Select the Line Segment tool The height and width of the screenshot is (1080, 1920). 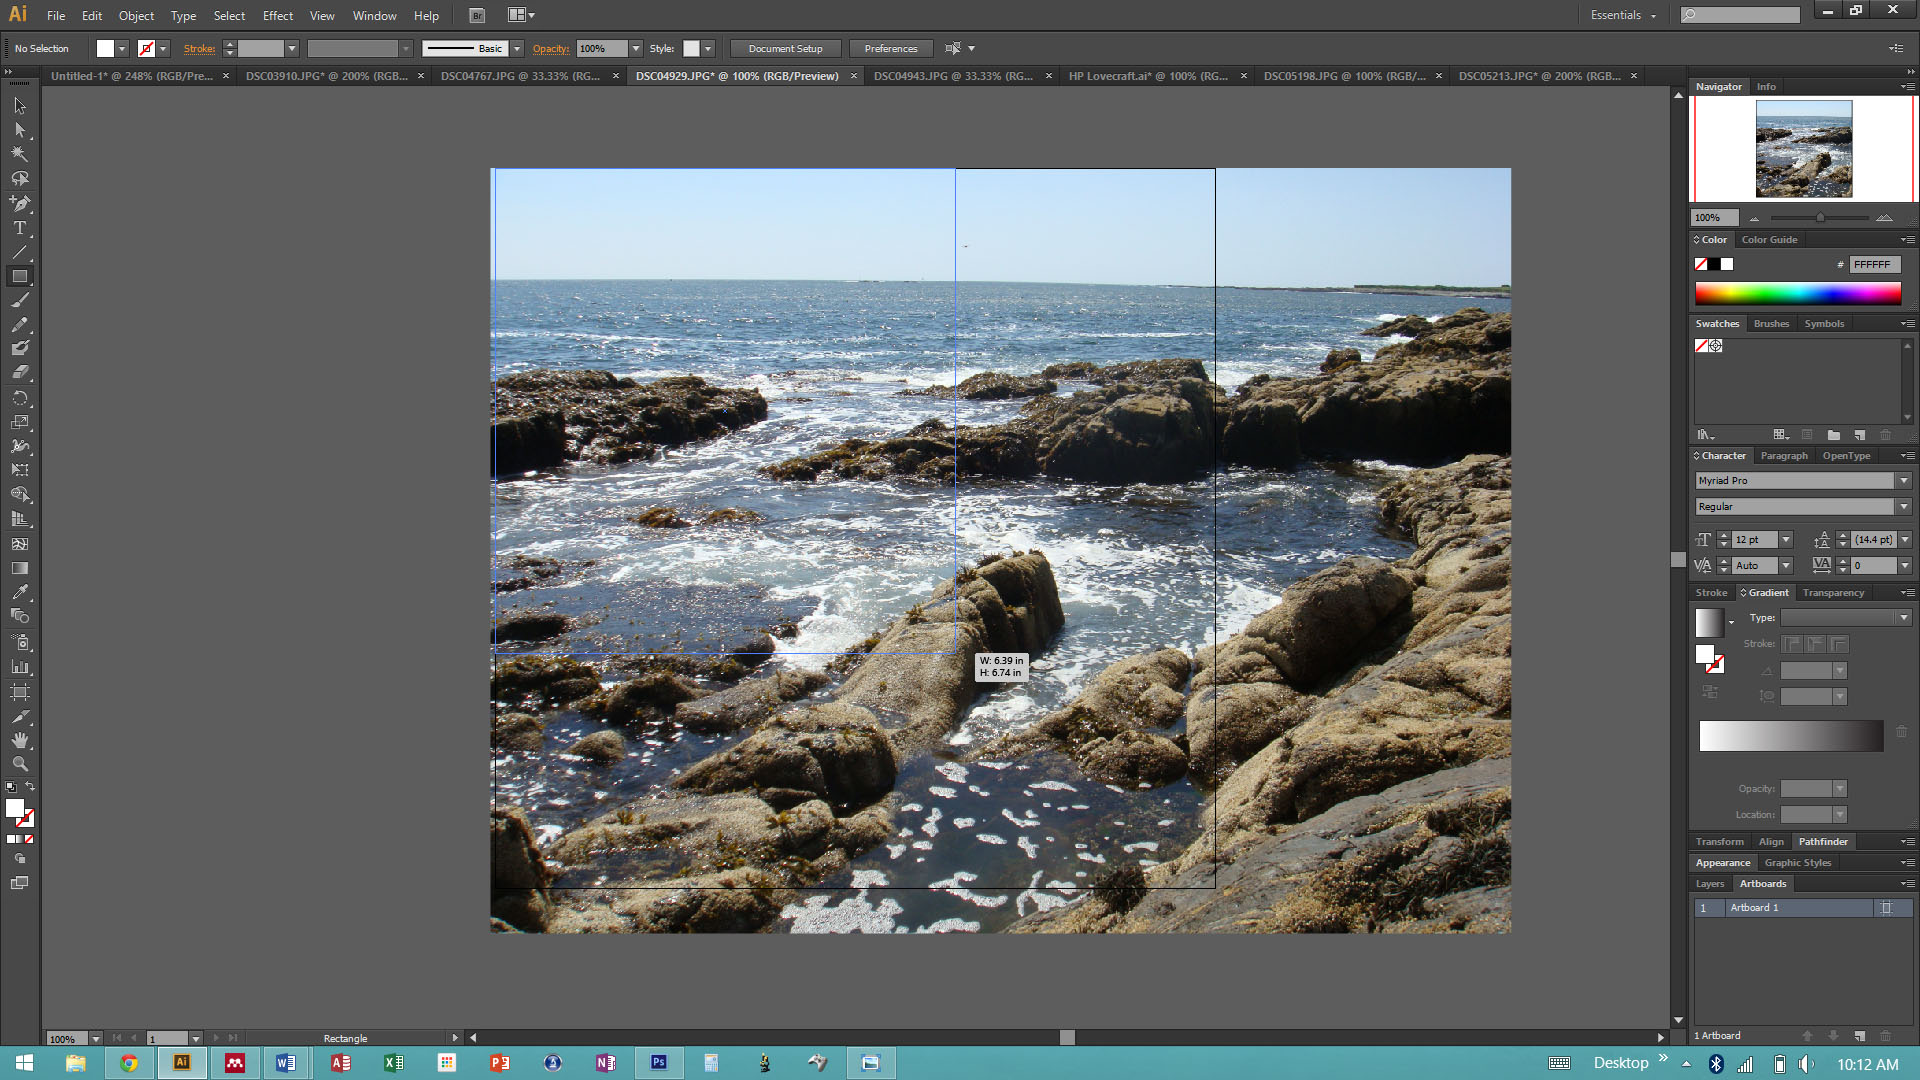[x=19, y=252]
